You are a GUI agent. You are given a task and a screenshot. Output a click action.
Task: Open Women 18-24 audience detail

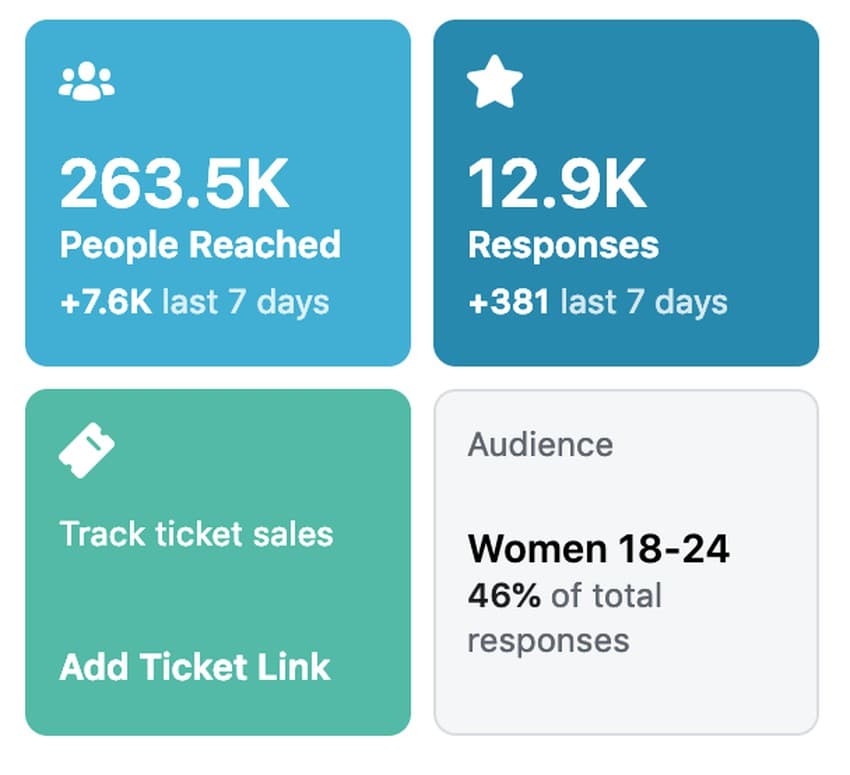click(x=598, y=549)
